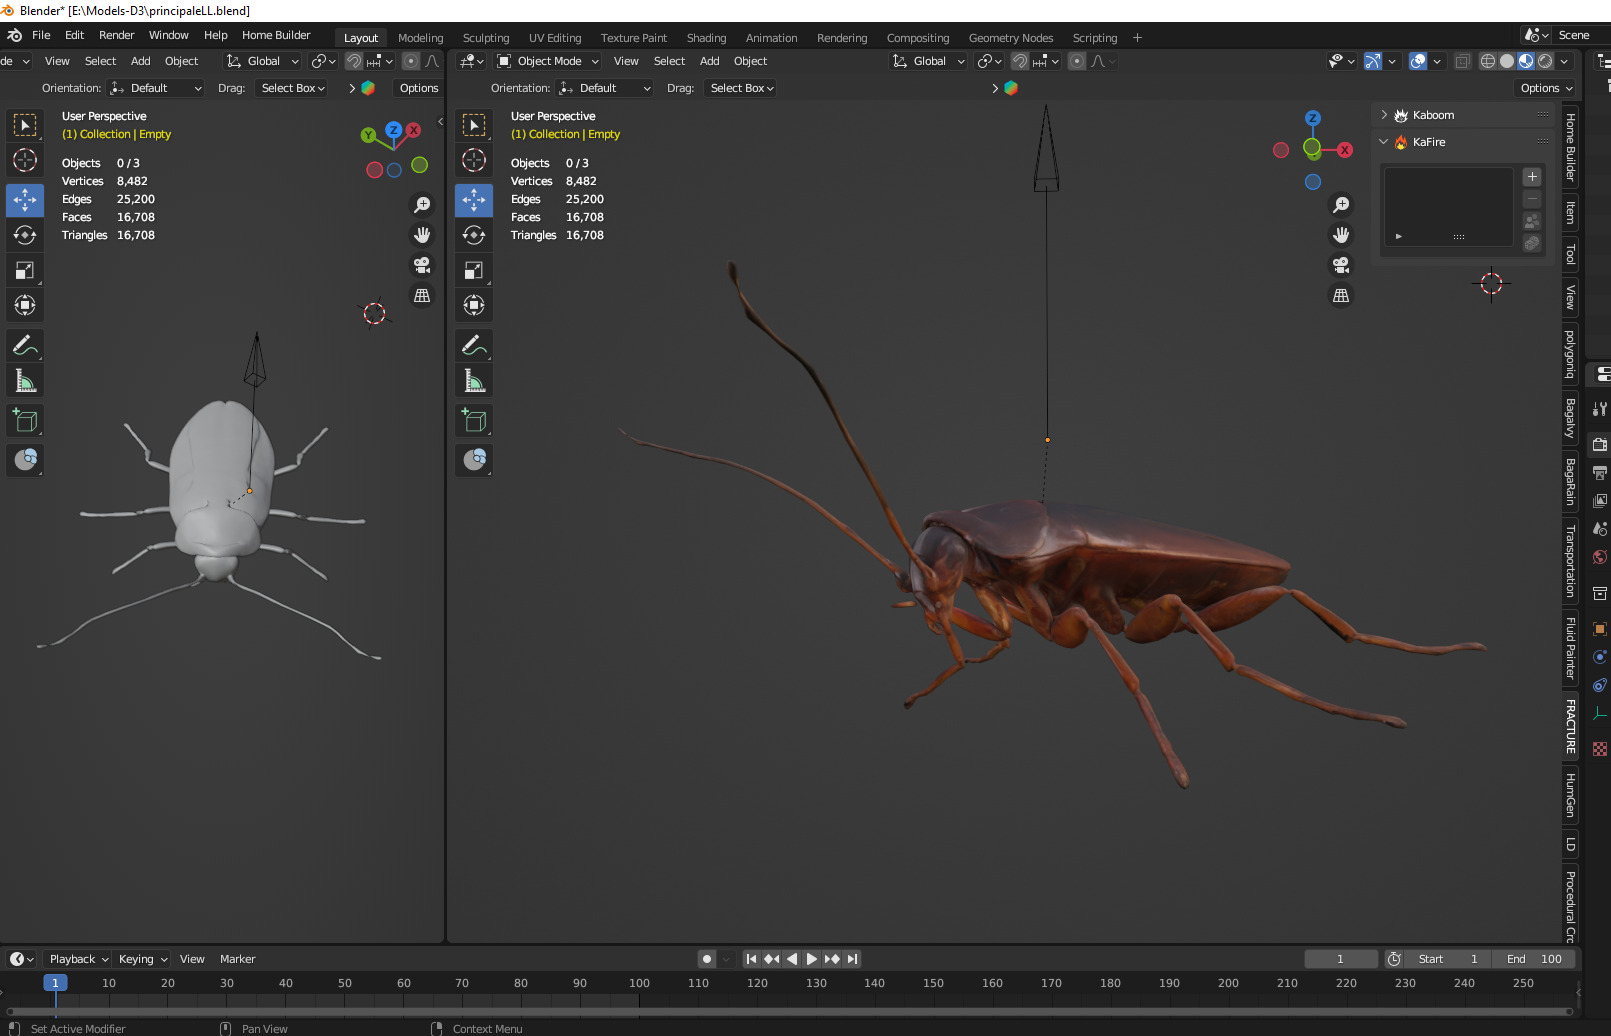This screenshot has width=1611, height=1036.
Task: Jump to timeline end button
Action: pos(852,959)
